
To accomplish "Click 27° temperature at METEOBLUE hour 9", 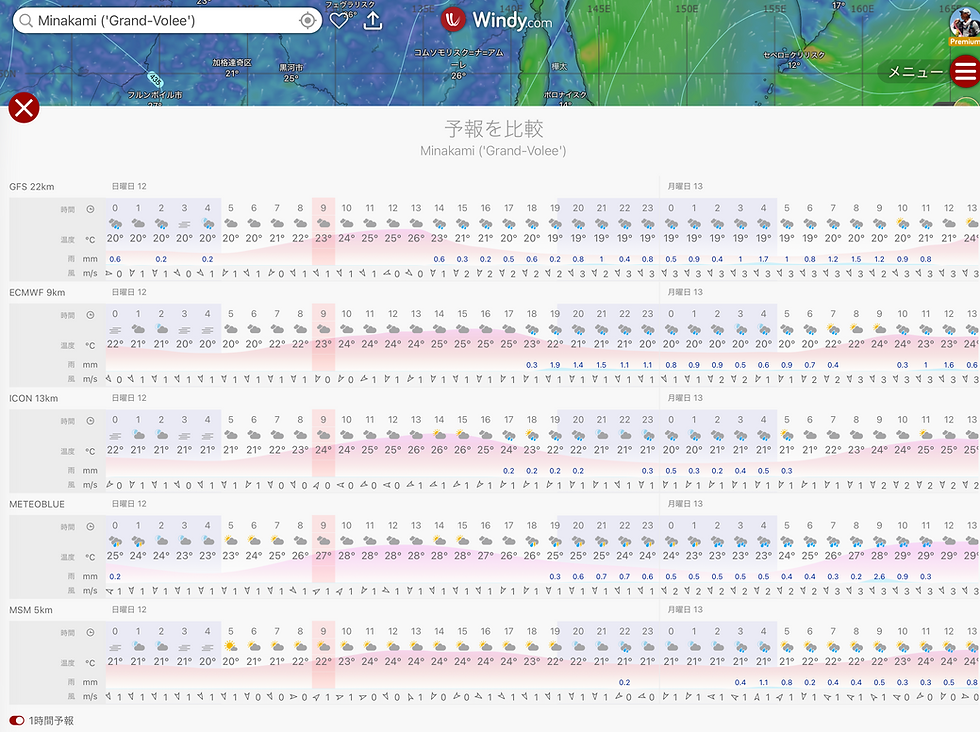I will tap(323, 556).
